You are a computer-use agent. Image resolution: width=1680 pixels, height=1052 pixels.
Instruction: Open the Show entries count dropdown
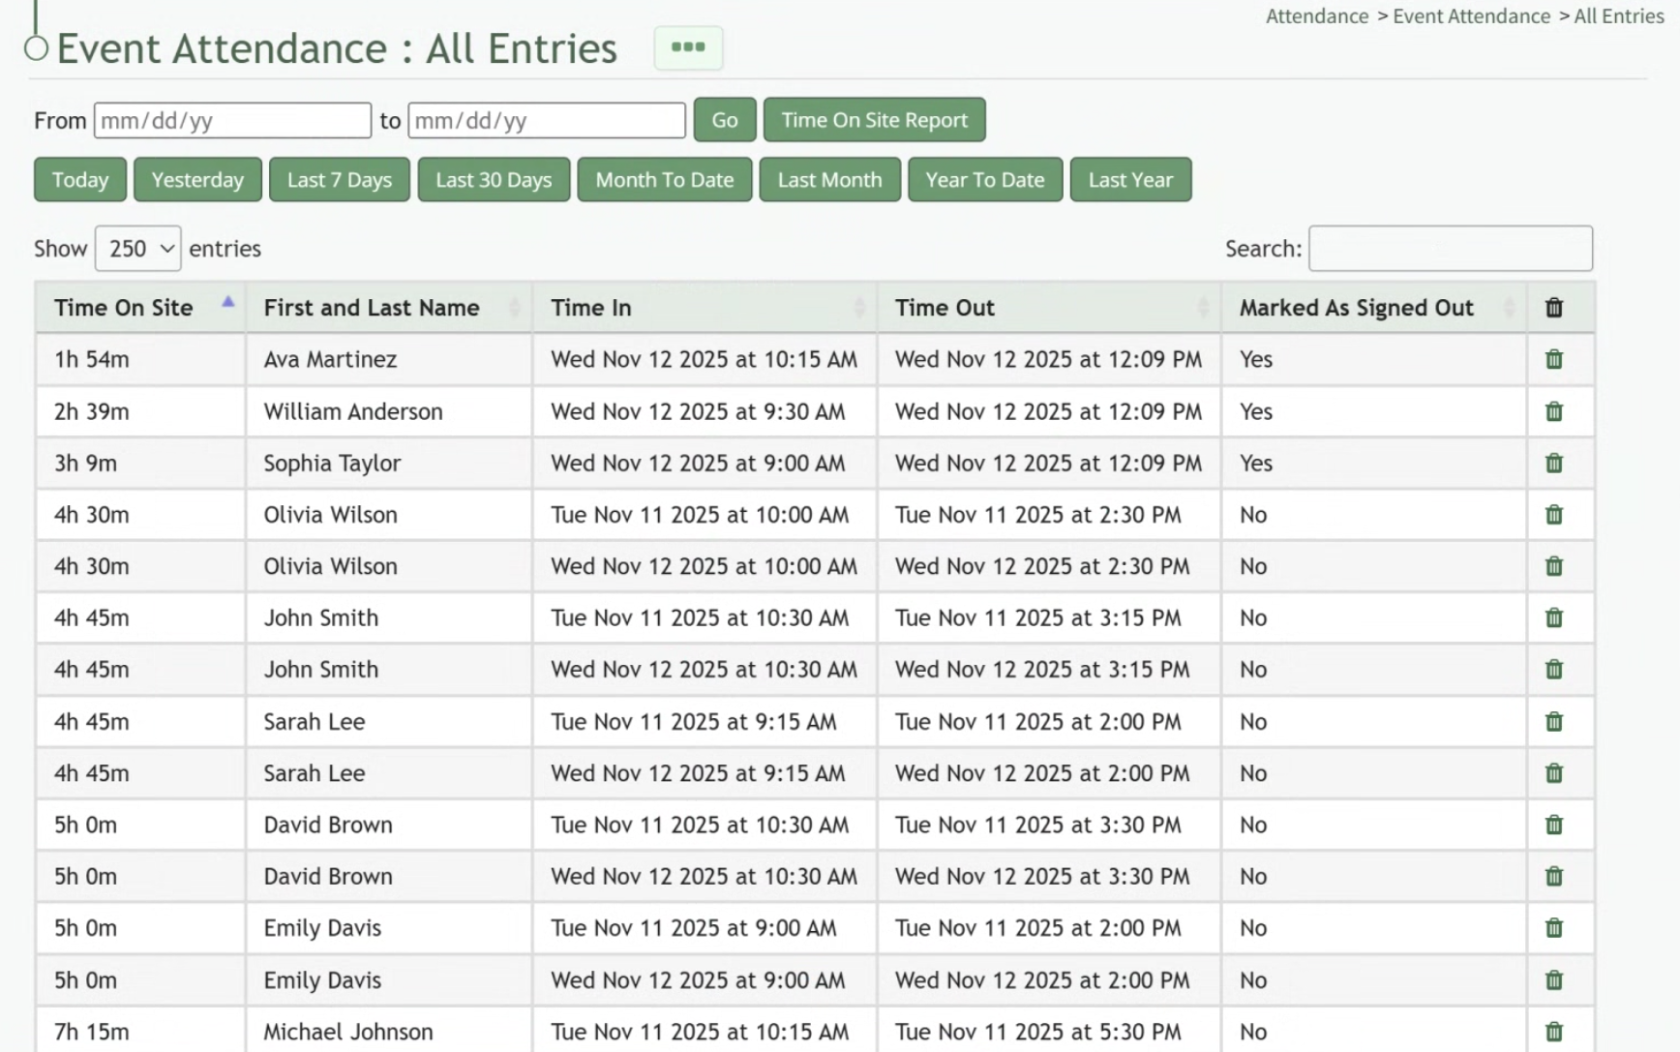point(138,248)
